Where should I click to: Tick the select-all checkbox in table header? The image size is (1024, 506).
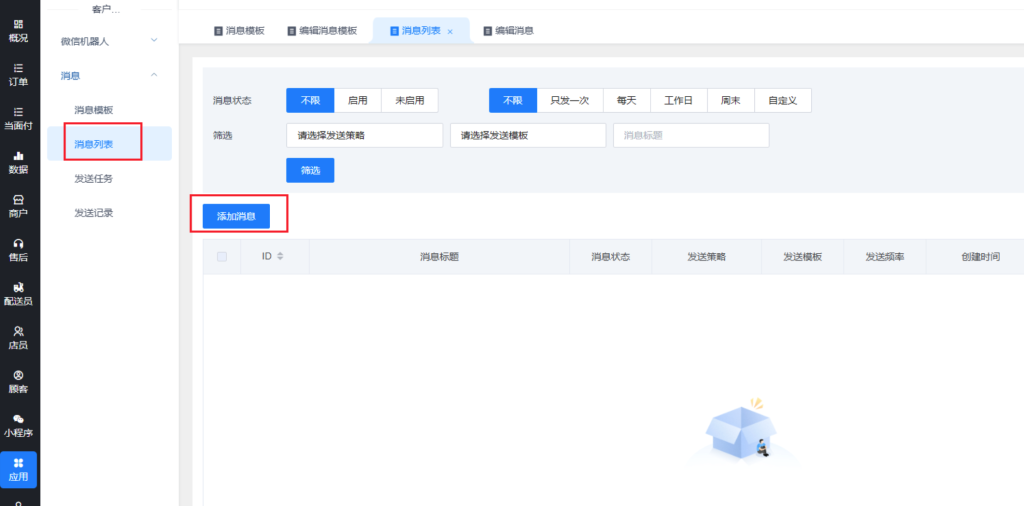tap(222, 257)
